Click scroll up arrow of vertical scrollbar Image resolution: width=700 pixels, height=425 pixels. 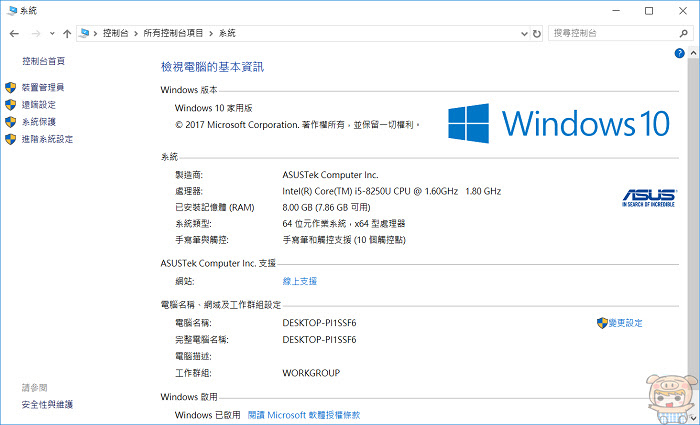point(693,53)
